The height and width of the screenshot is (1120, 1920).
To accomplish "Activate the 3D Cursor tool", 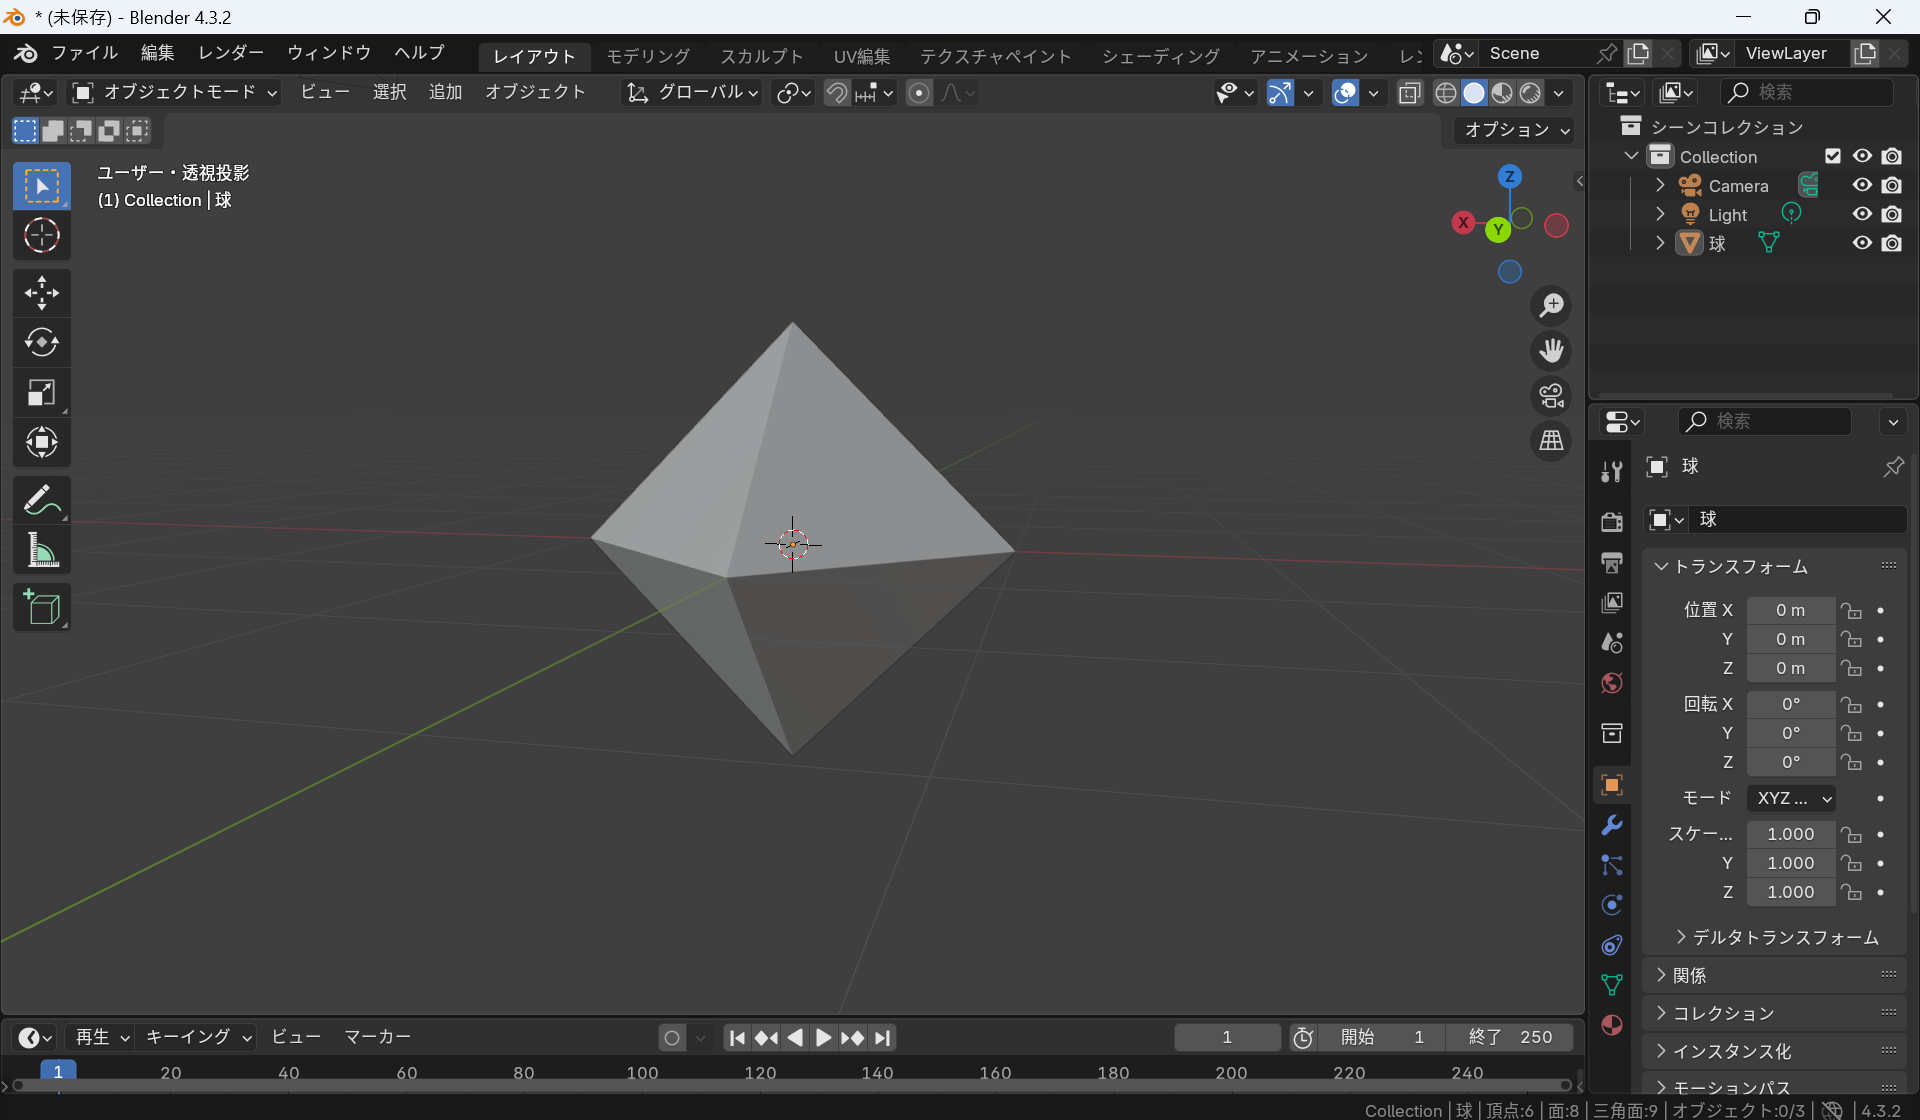I will (x=41, y=236).
